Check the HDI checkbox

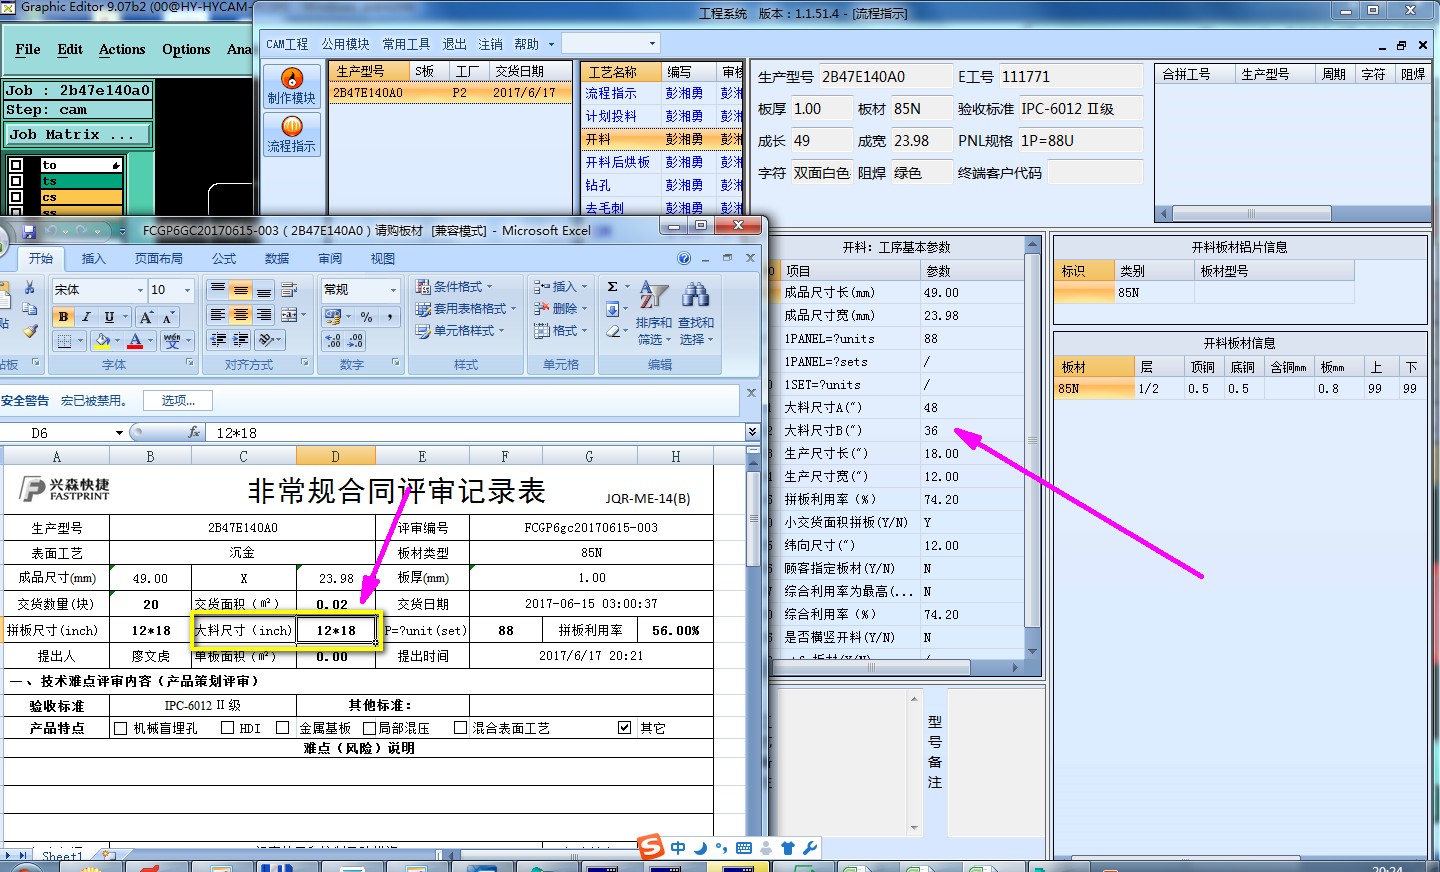pos(227,728)
